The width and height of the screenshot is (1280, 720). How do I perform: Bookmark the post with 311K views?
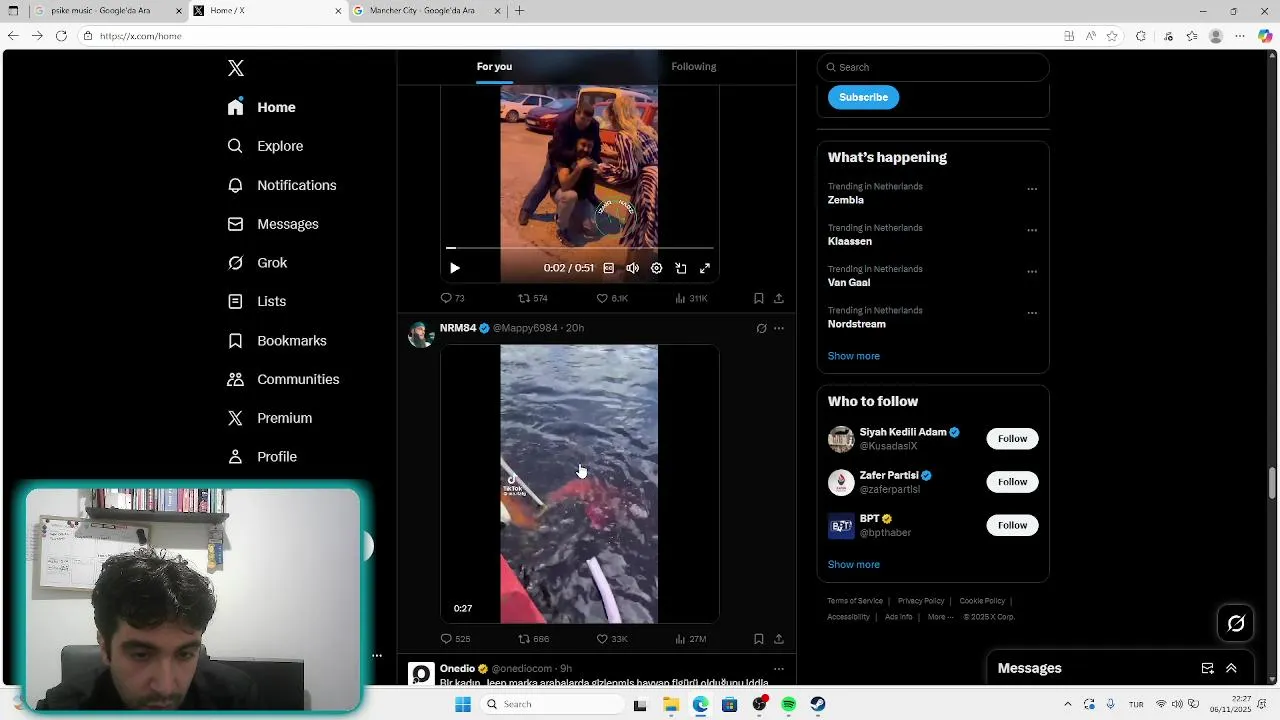tap(759, 298)
